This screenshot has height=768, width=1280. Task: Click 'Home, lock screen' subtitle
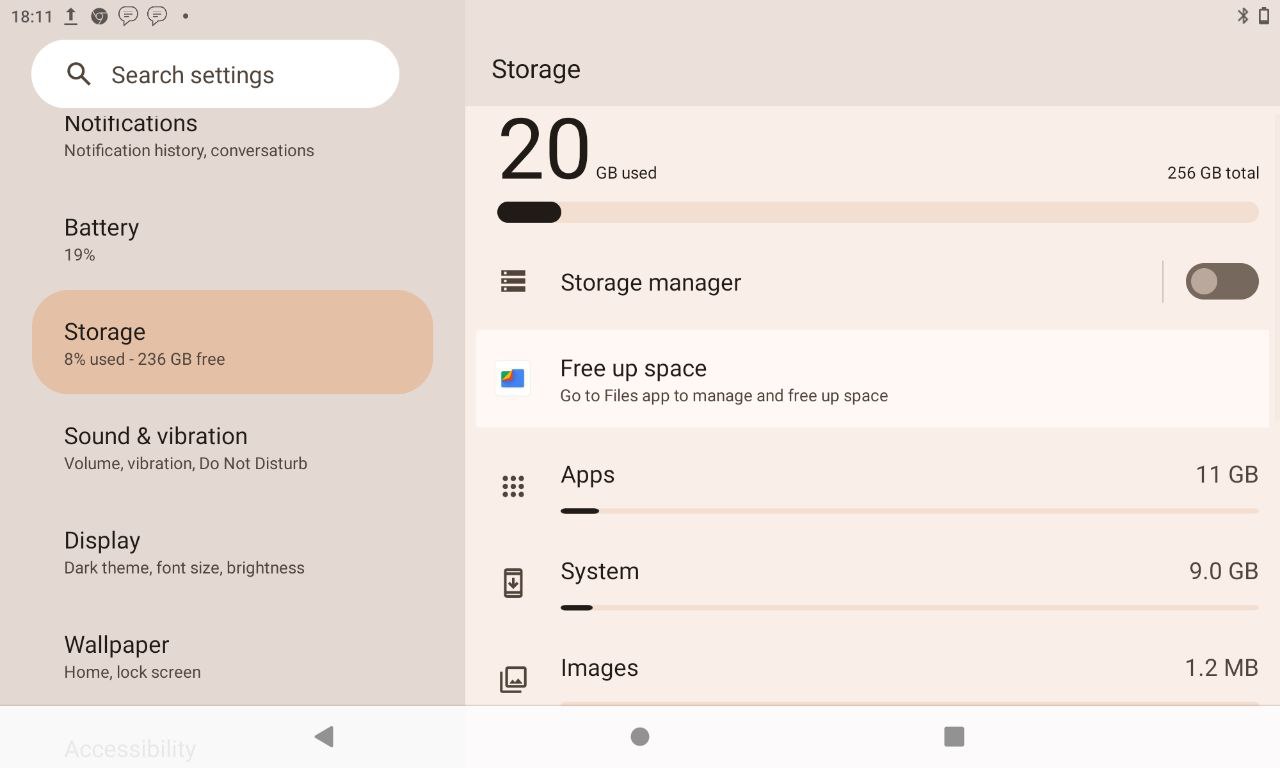tap(132, 672)
